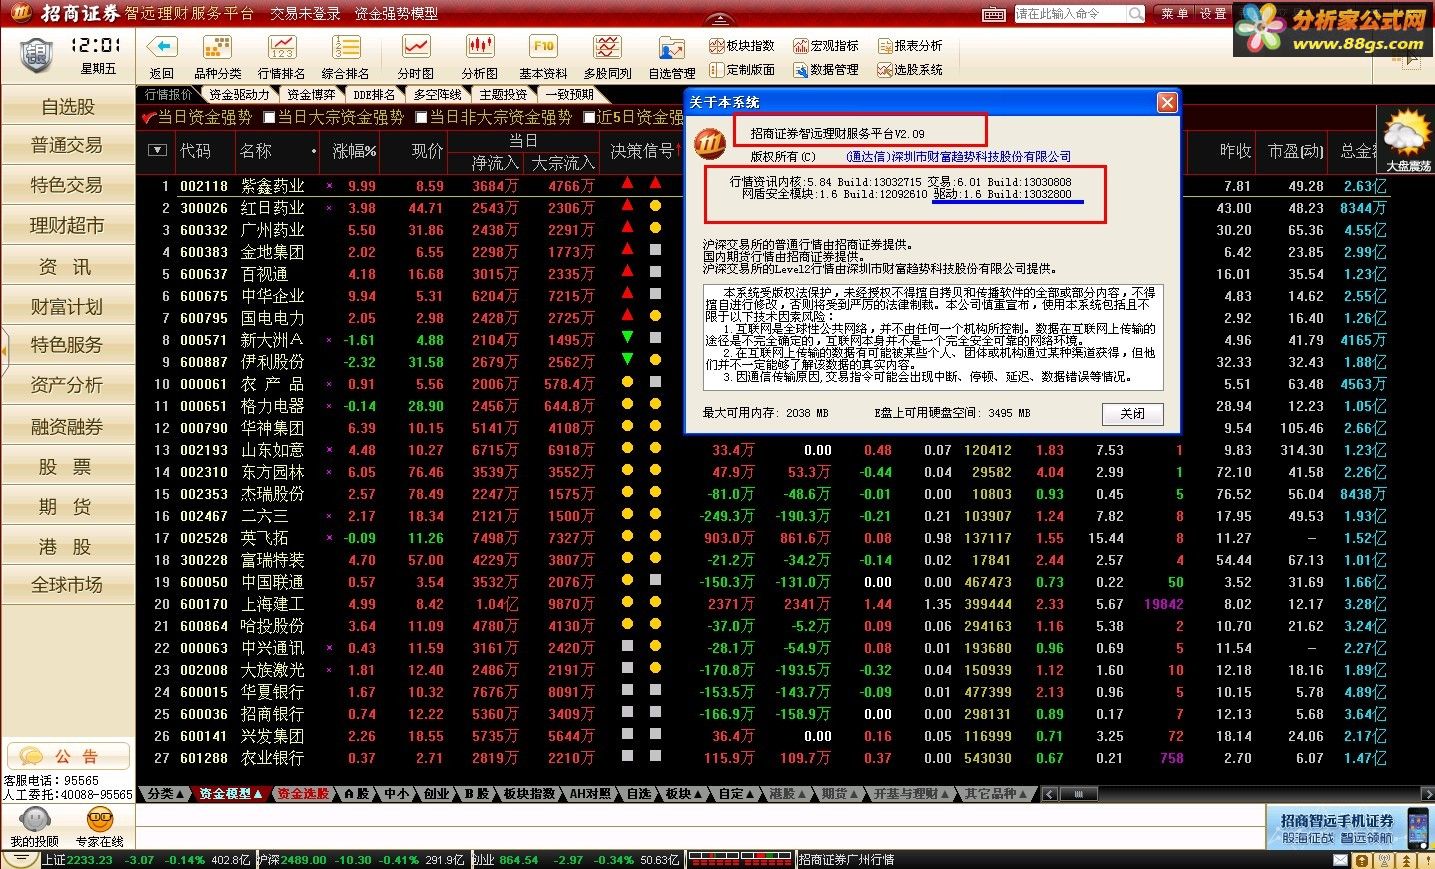Sort by the 涨幅% column header

(354, 151)
